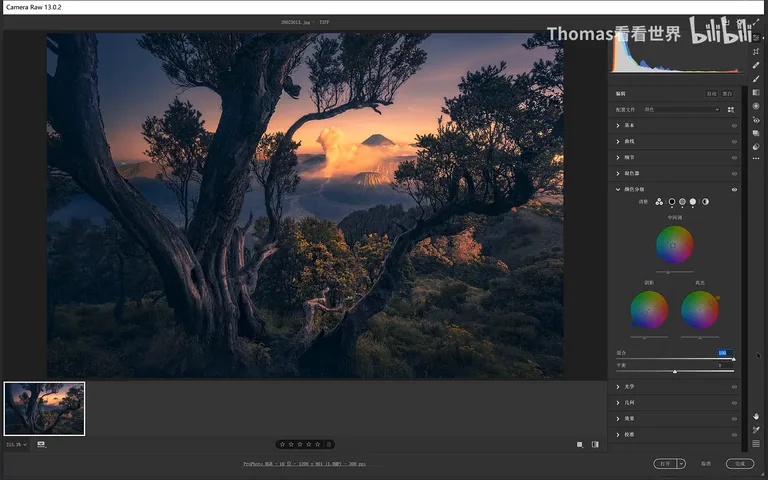Toggle visibility of Detail (细节) panel
Screen dimensions: 768x480
[x=734, y=158]
